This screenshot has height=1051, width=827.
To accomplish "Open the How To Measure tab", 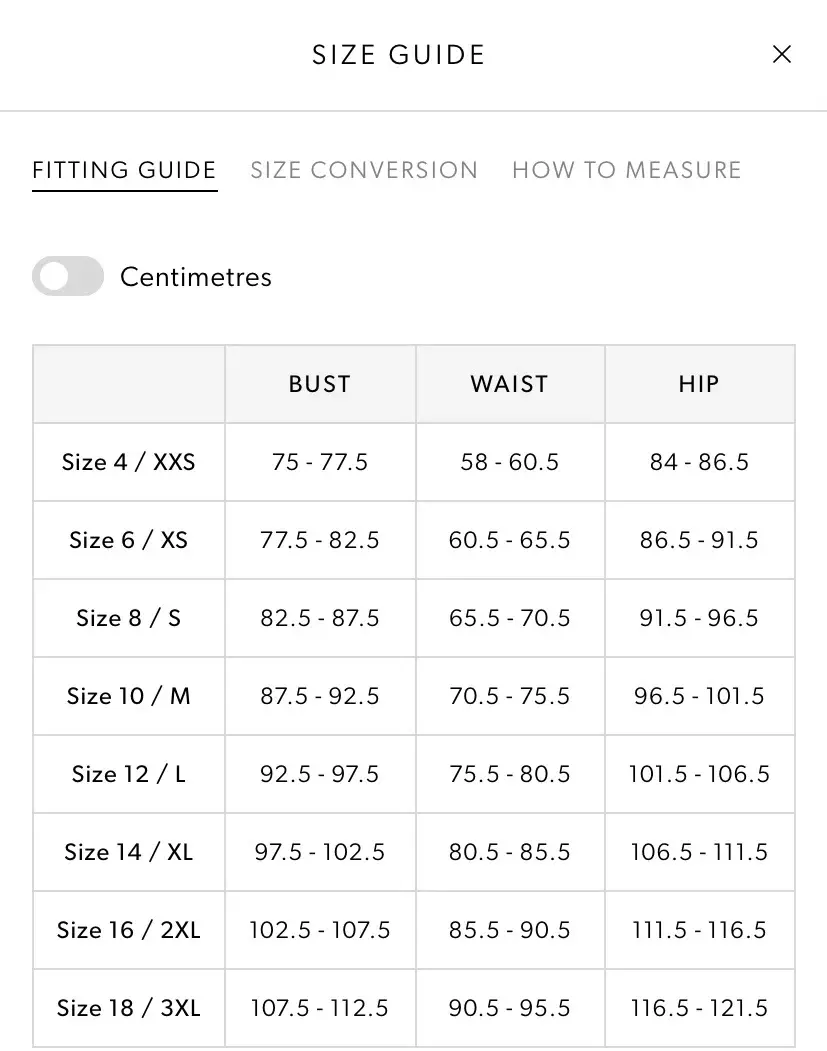I will [627, 170].
